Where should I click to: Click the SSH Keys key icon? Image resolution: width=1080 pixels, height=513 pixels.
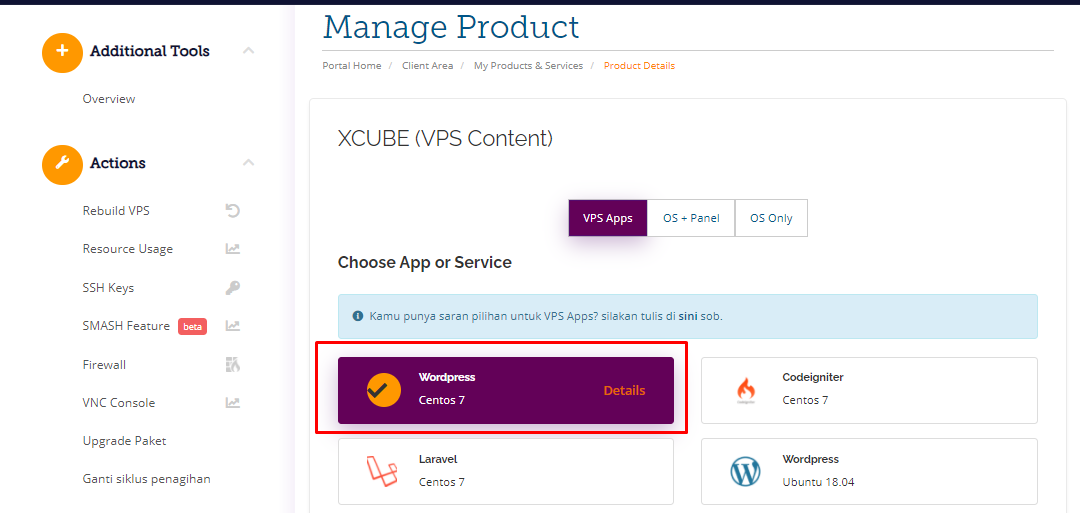point(233,288)
